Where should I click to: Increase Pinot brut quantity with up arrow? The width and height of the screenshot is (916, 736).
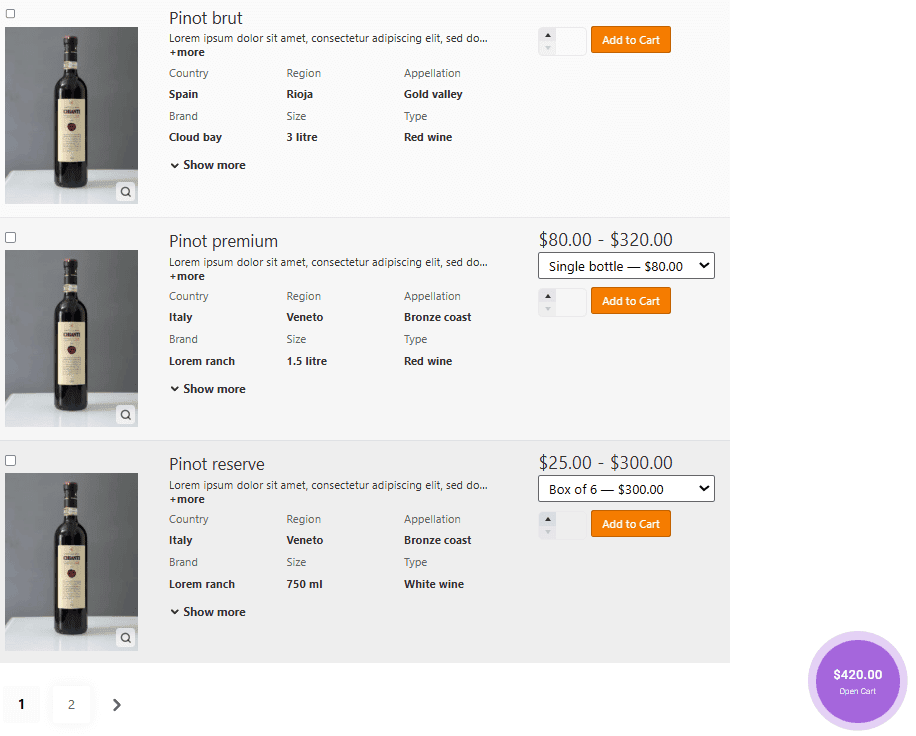(548, 35)
